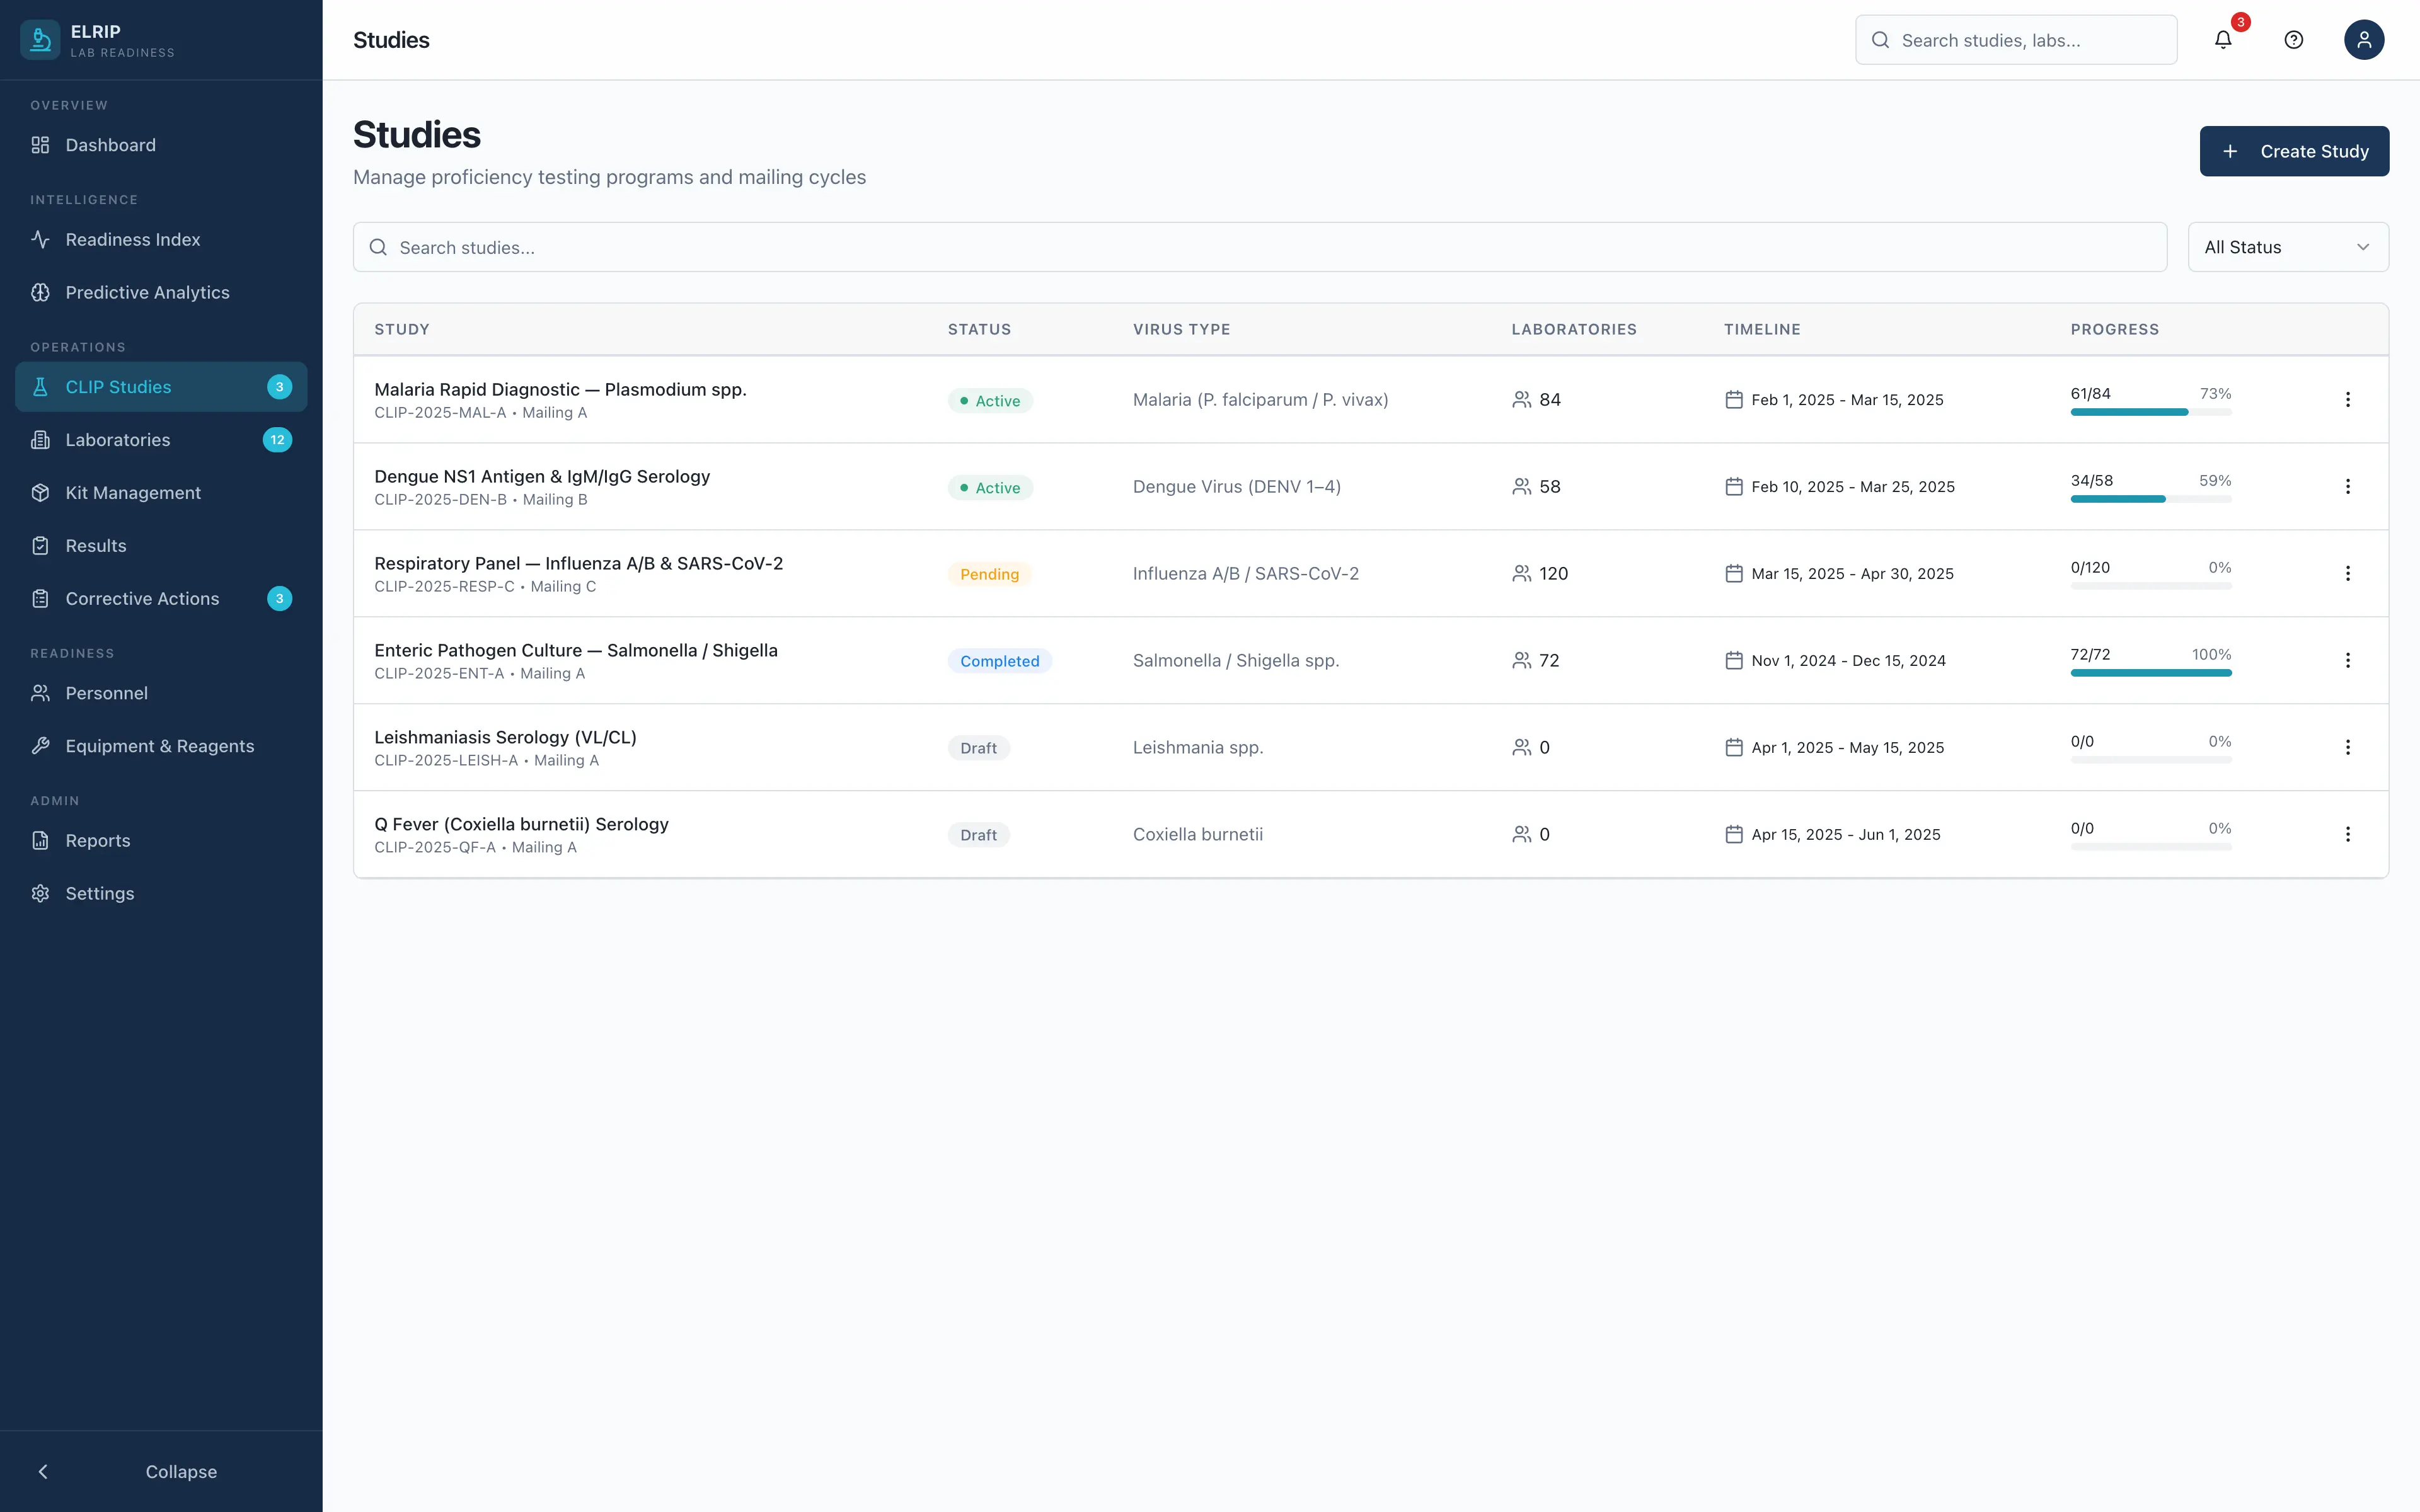This screenshot has height=1512, width=2420.
Task: Open the Q Fever study actions menu
Action: [2347, 834]
